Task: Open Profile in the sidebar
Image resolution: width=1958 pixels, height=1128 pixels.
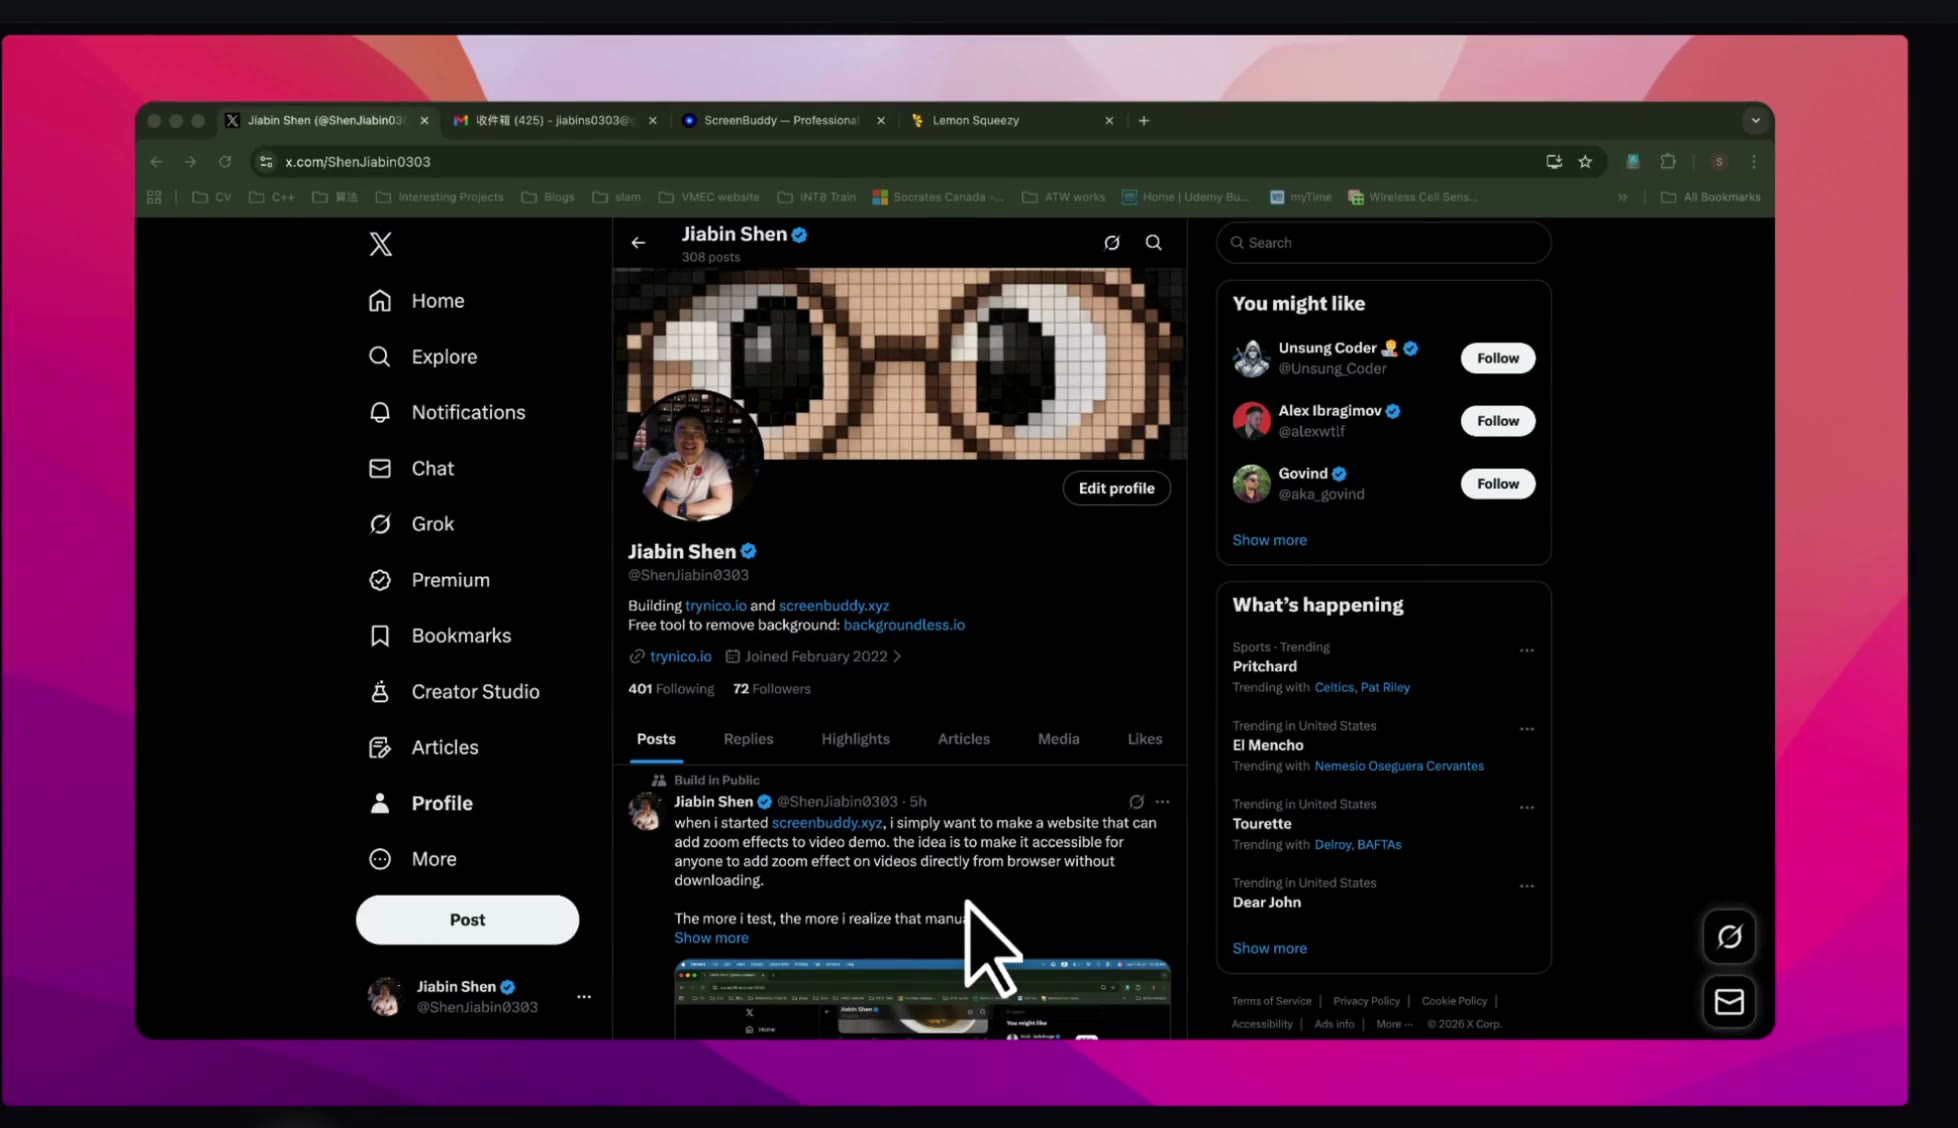Action: point(420,803)
